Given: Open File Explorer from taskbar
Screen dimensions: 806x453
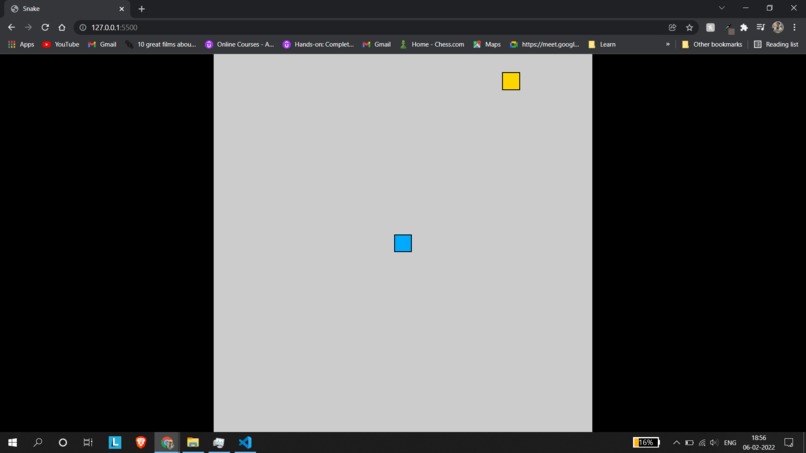Looking at the screenshot, I should pyautogui.click(x=193, y=442).
